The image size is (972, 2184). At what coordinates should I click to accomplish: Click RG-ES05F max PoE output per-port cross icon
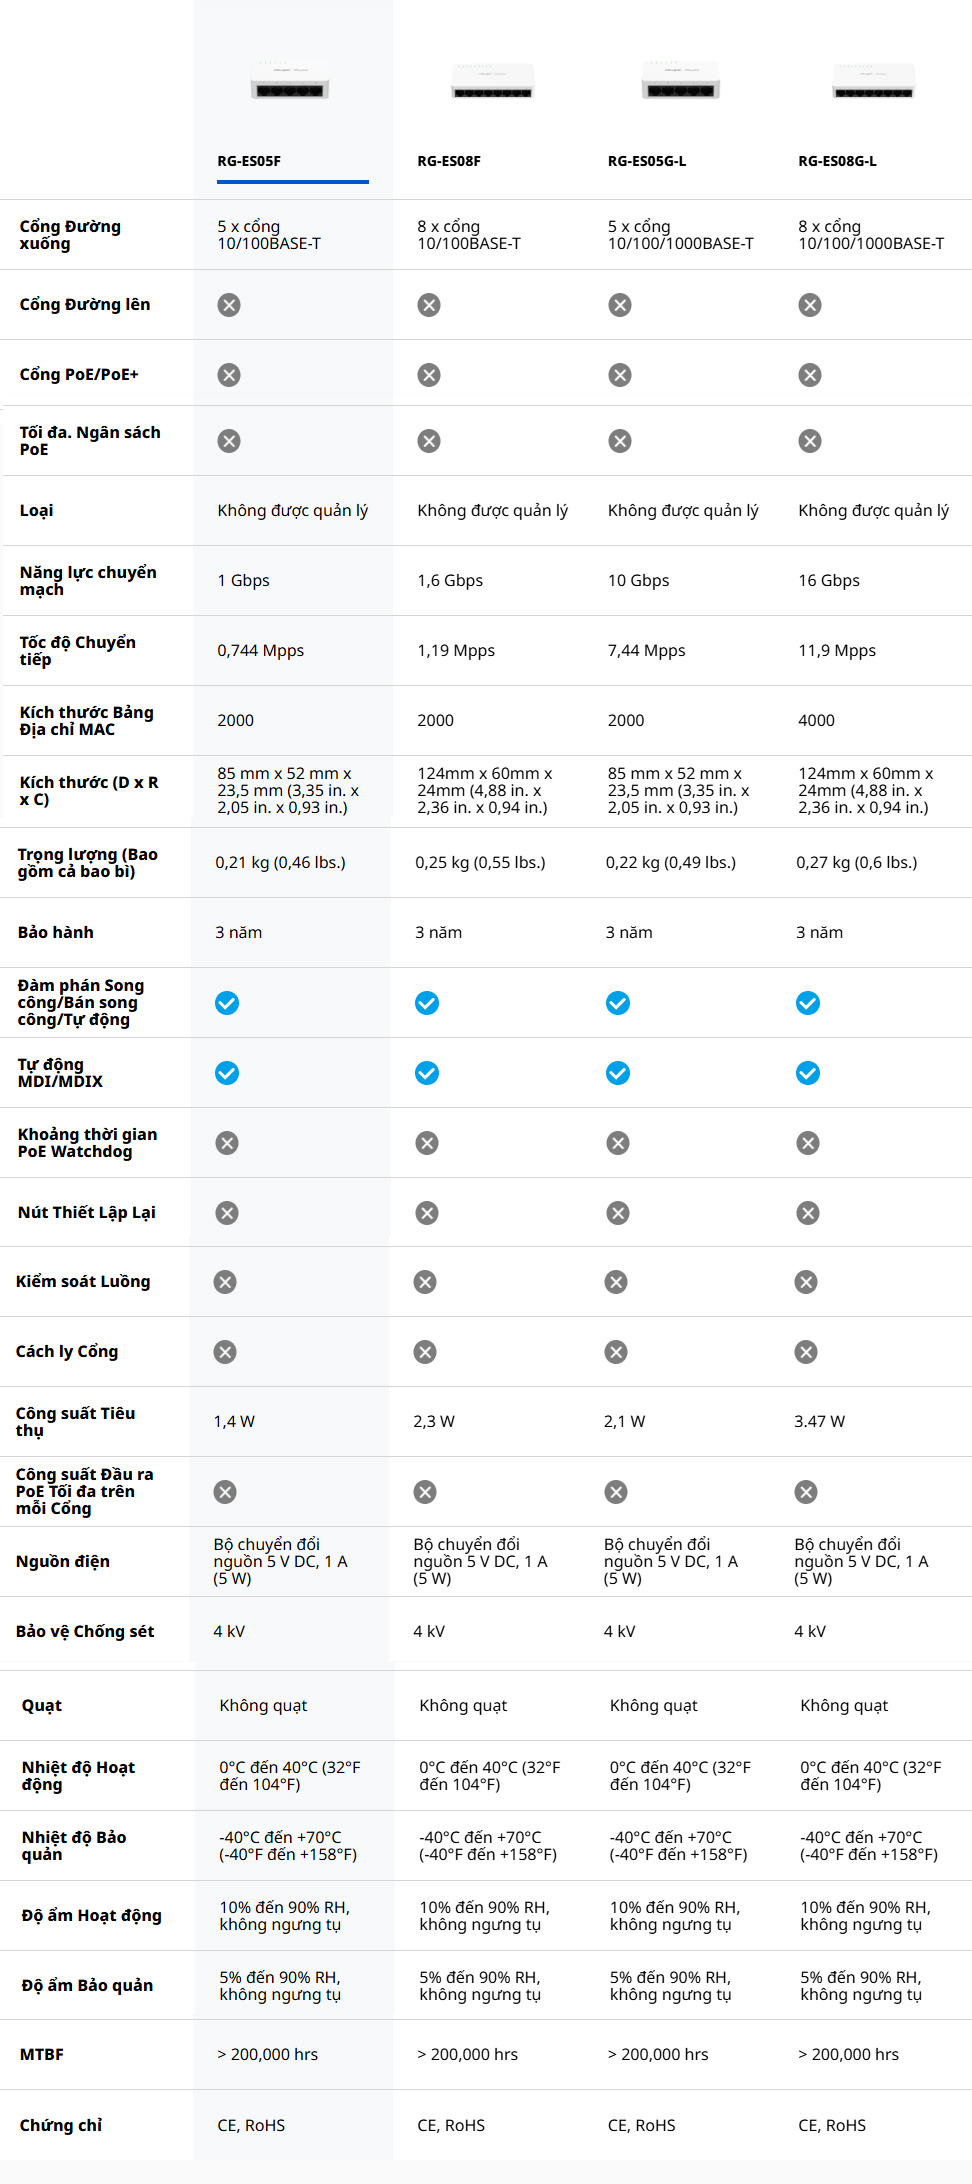(x=225, y=1492)
